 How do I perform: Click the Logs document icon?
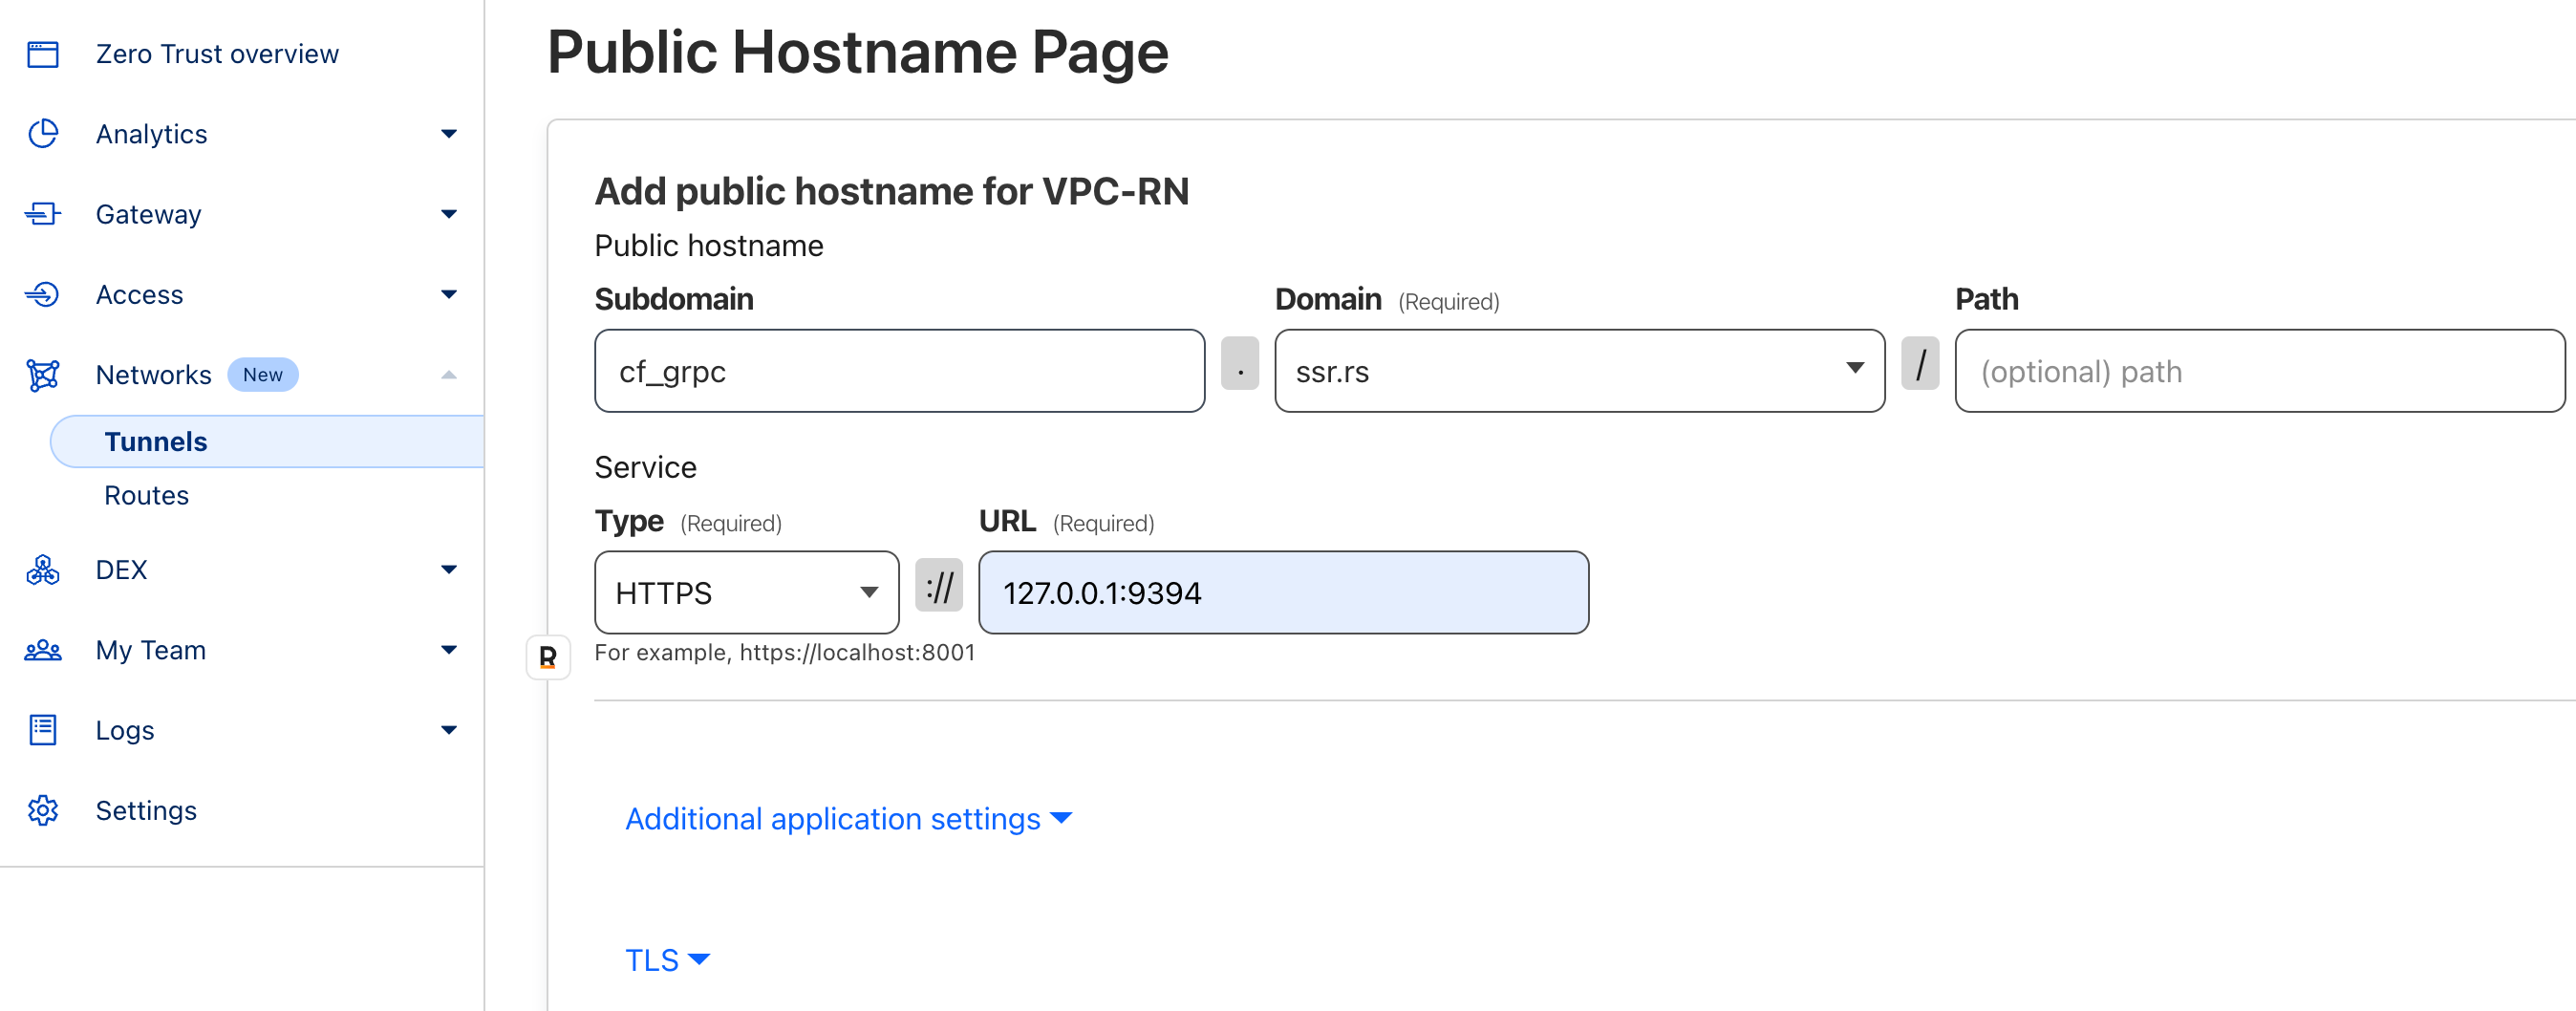click(x=43, y=730)
